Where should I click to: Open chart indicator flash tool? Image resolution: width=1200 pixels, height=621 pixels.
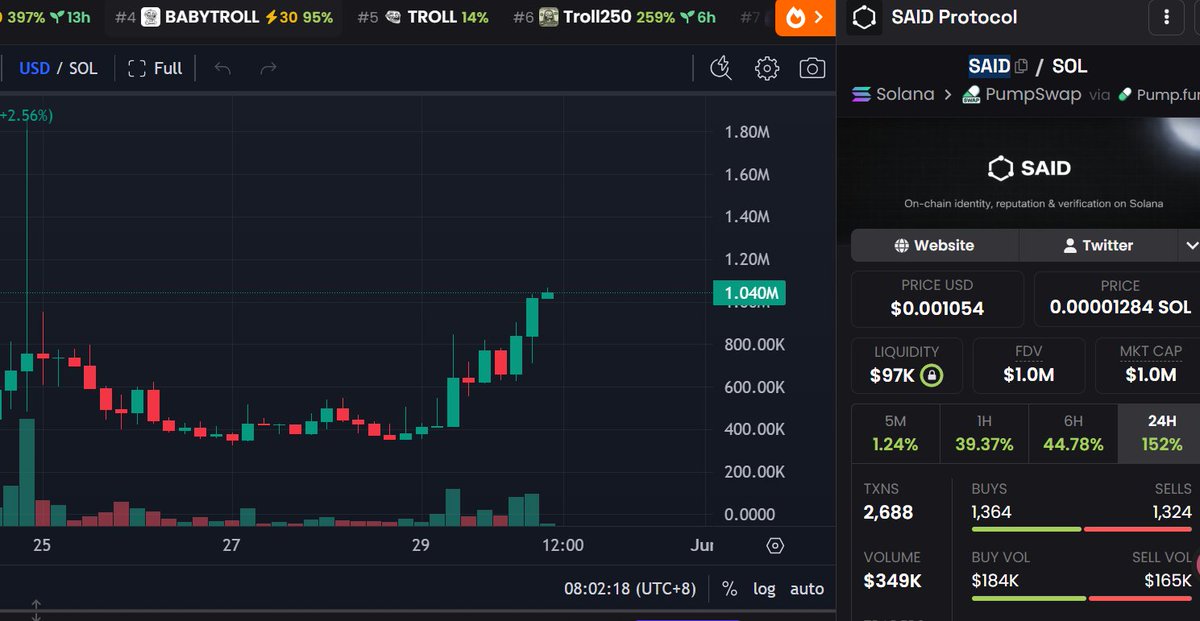(720, 68)
